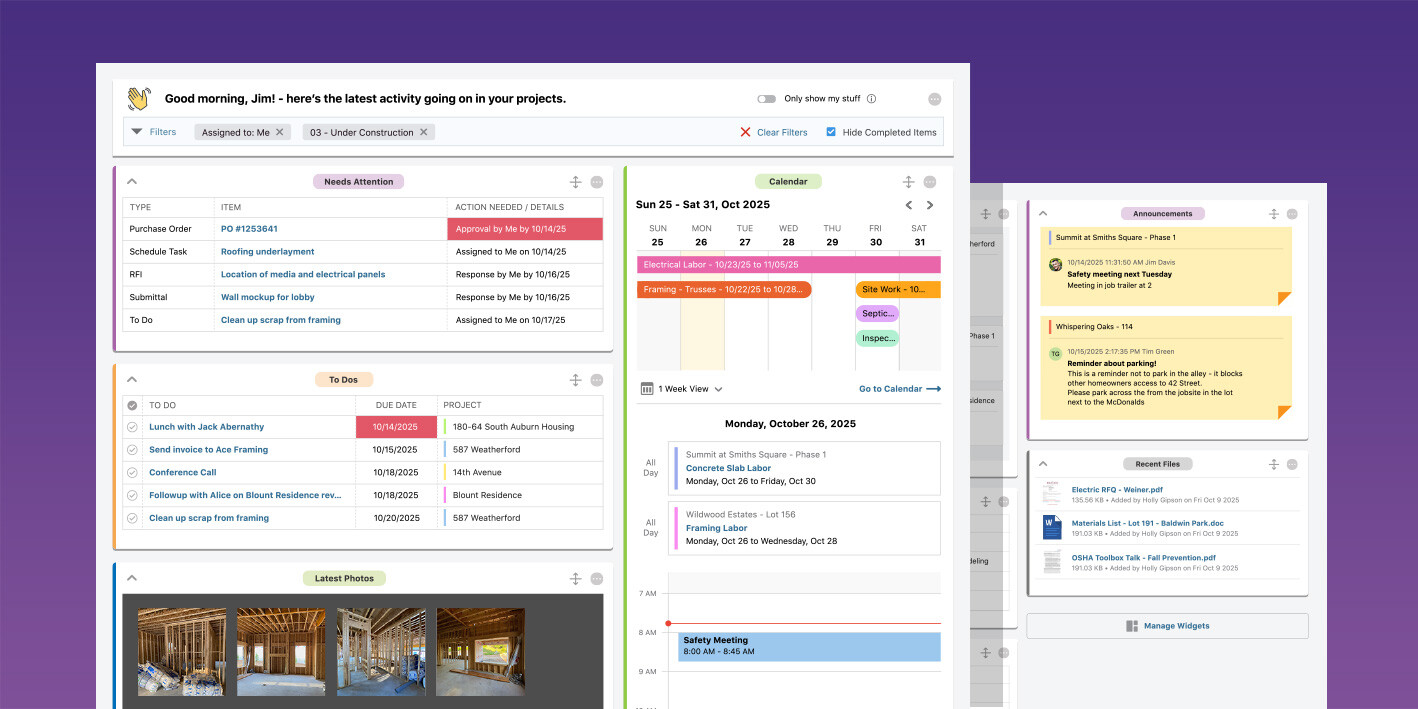Toggle the 'Only show my stuff' switch
The image size is (1418, 709).
point(766,99)
